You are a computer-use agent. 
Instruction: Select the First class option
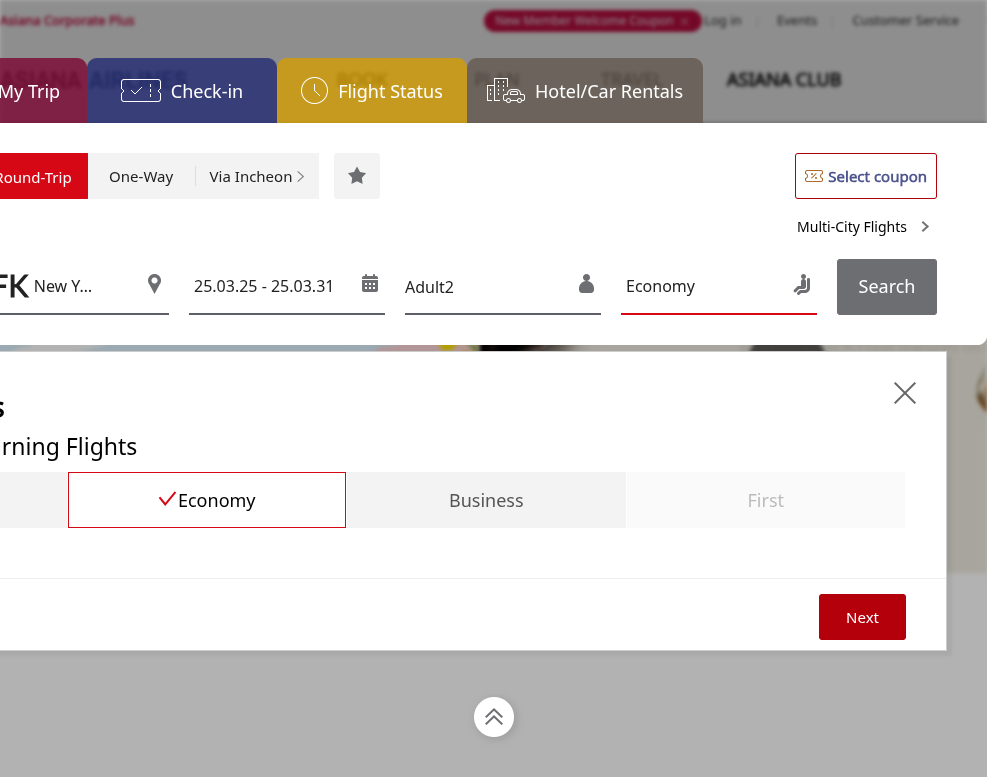coord(766,500)
